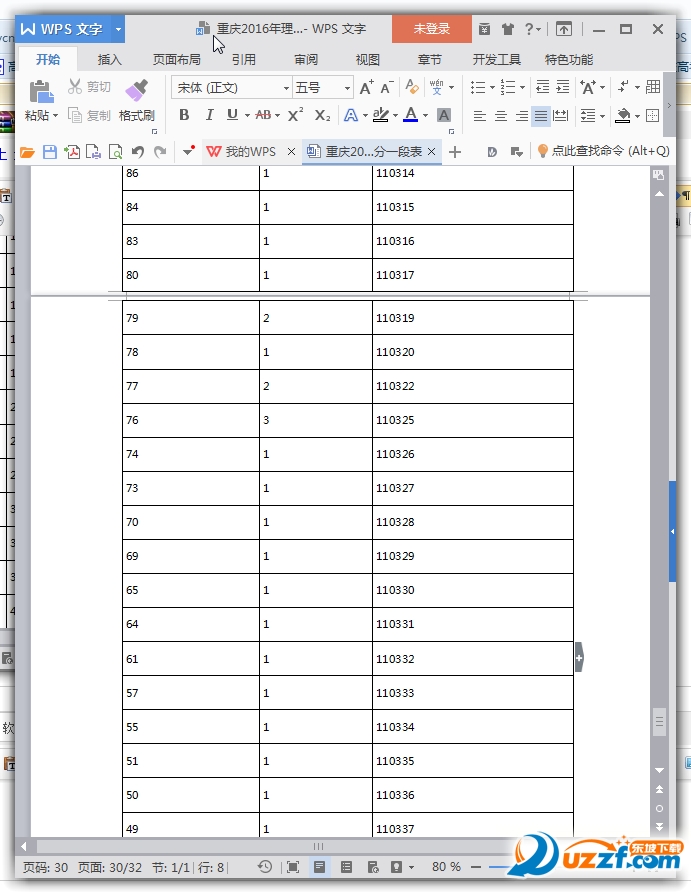Open the text effects A dropdown arrow

(365, 116)
